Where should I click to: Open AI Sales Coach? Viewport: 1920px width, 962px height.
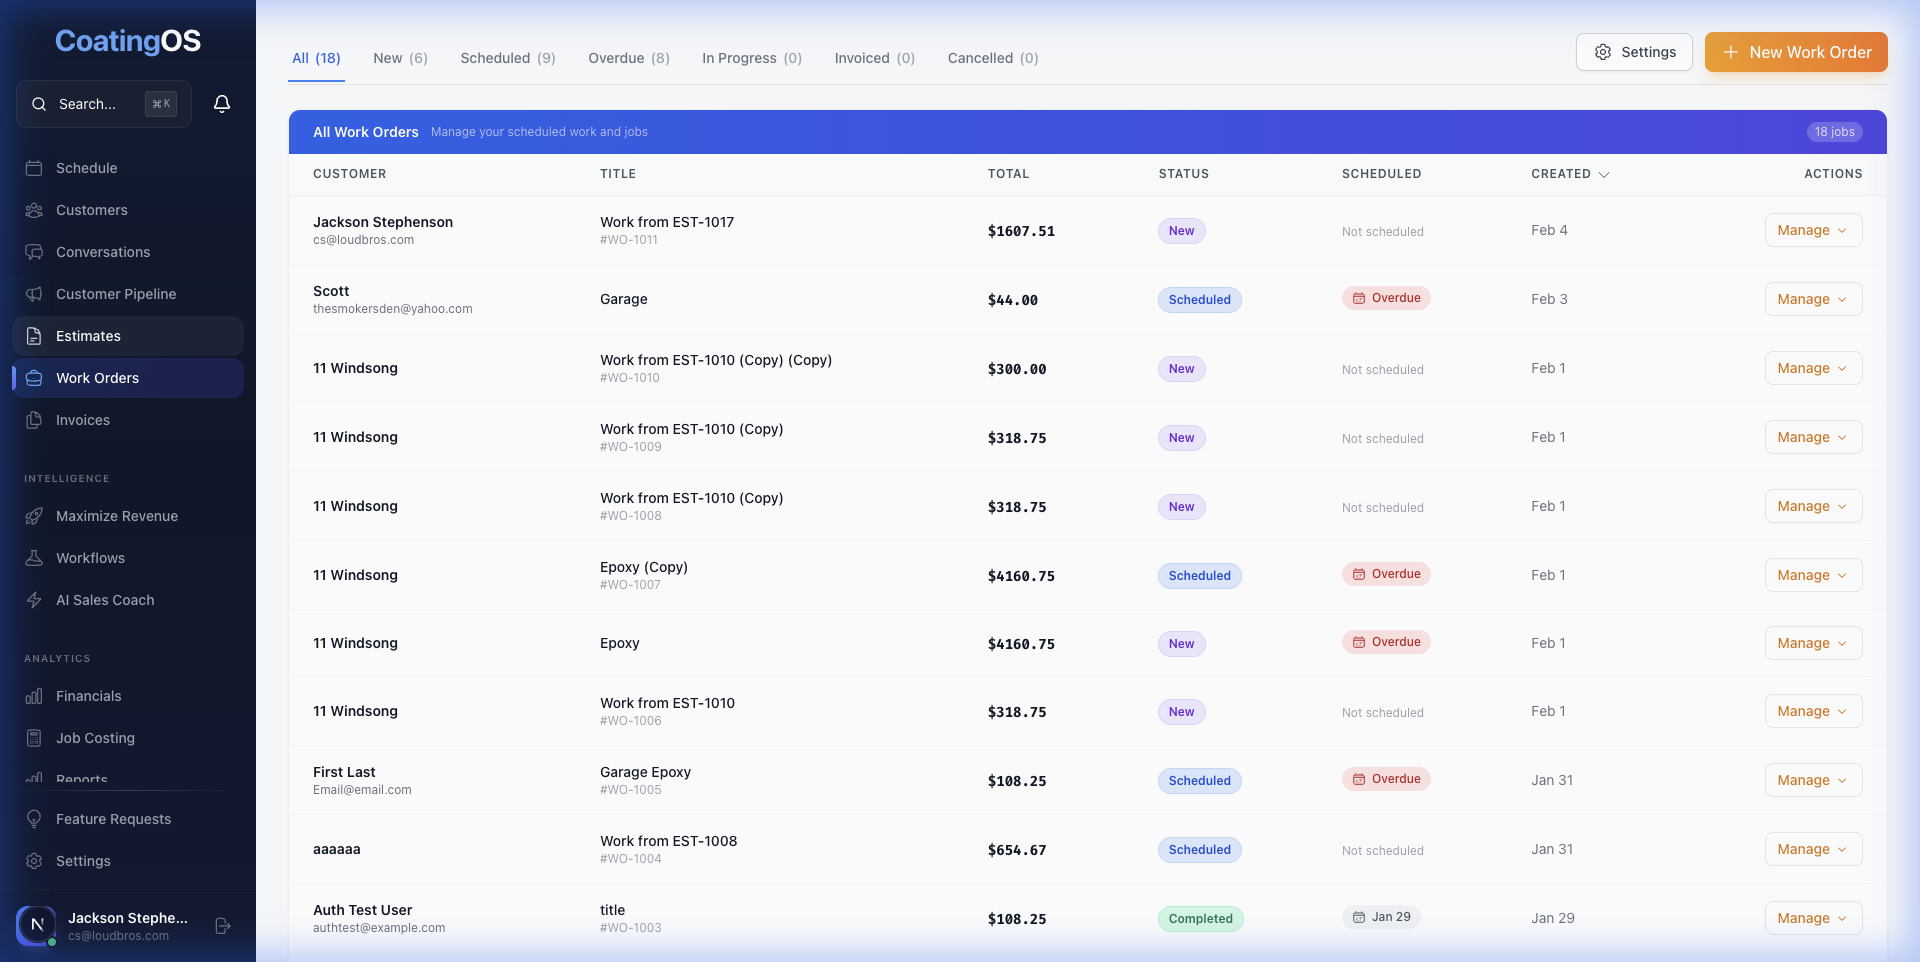pos(104,600)
